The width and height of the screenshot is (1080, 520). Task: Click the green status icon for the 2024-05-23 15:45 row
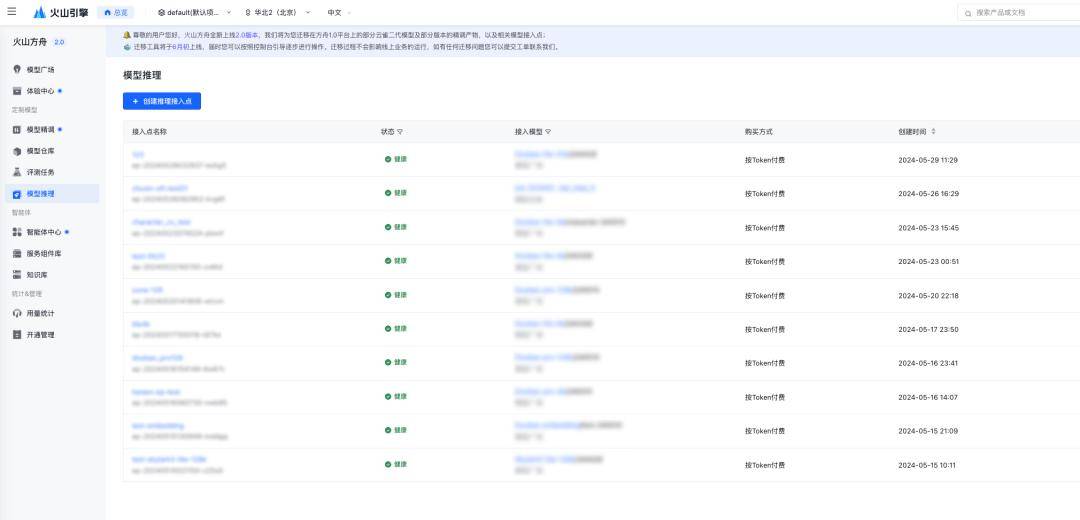(388, 227)
